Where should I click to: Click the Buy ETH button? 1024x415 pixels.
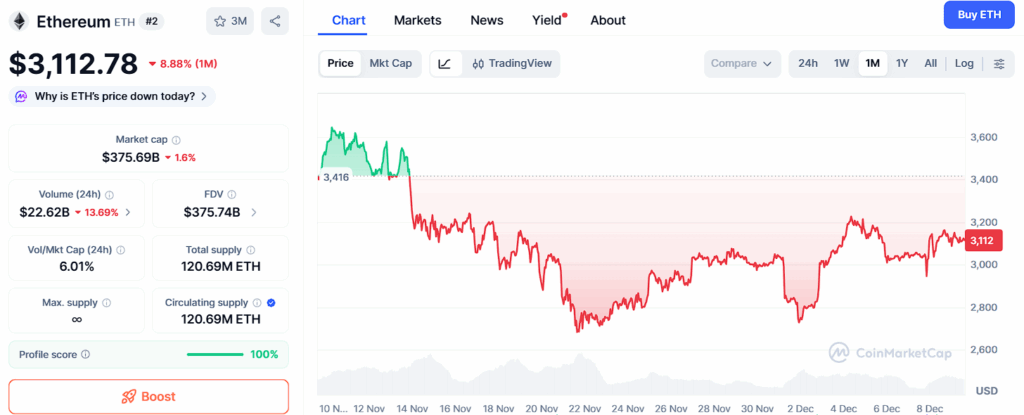coord(978,15)
